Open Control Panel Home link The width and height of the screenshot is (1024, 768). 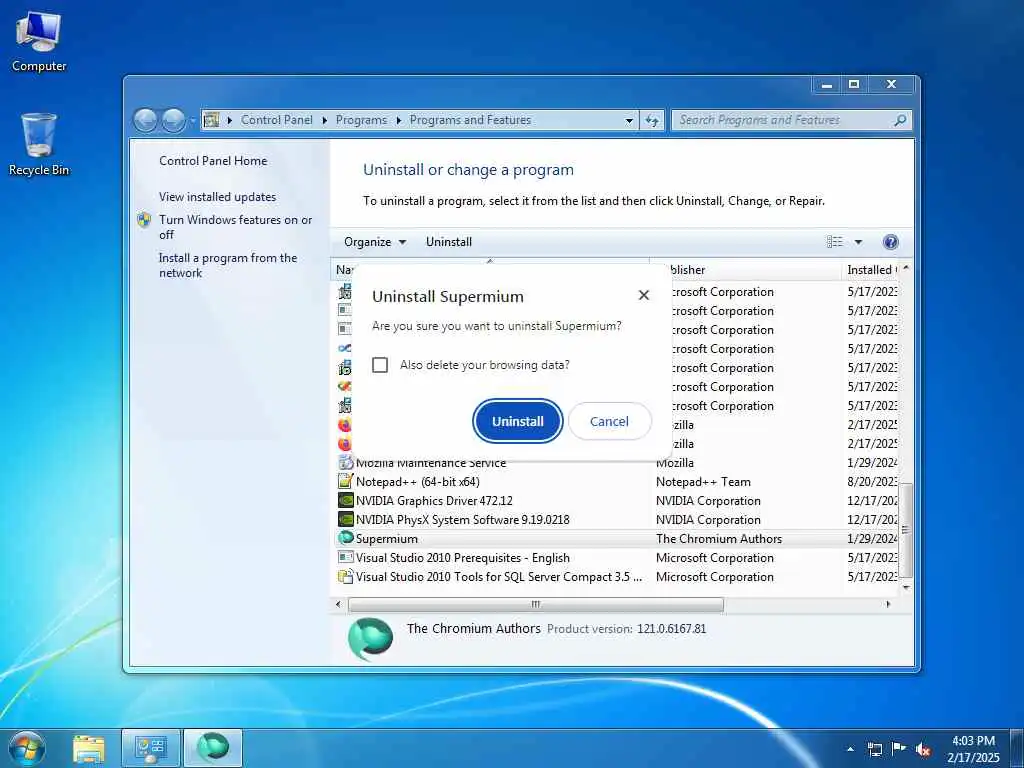click(213, 161)
